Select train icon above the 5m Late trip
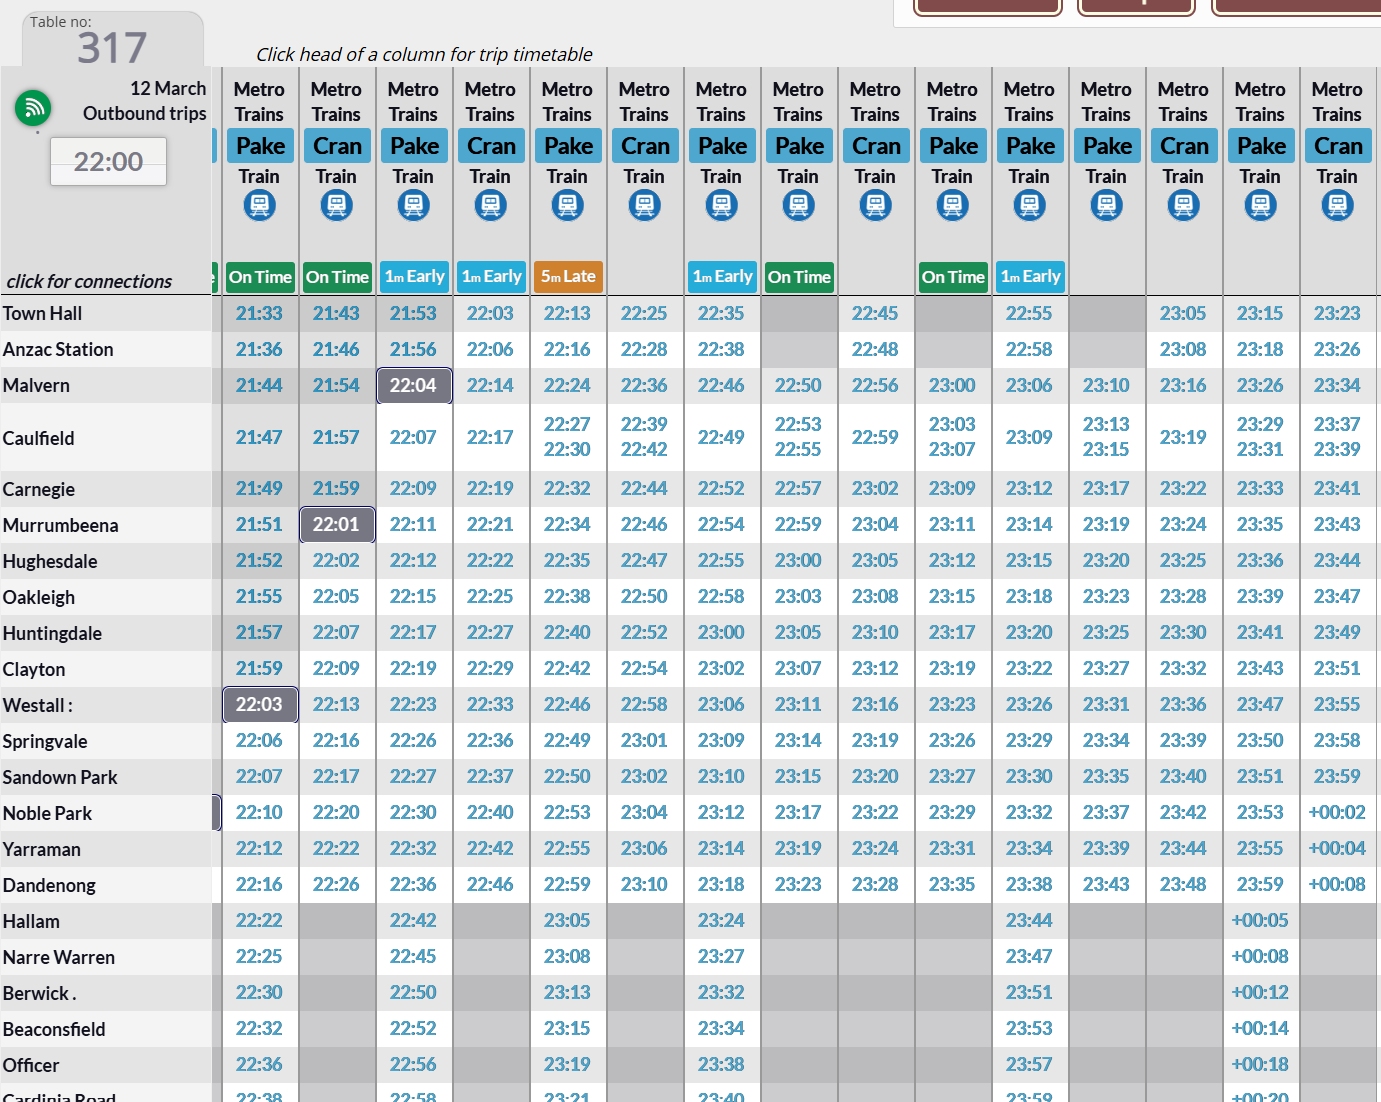The width and height of the screenshot is (1381, 1102). click(x=567, y=206)
